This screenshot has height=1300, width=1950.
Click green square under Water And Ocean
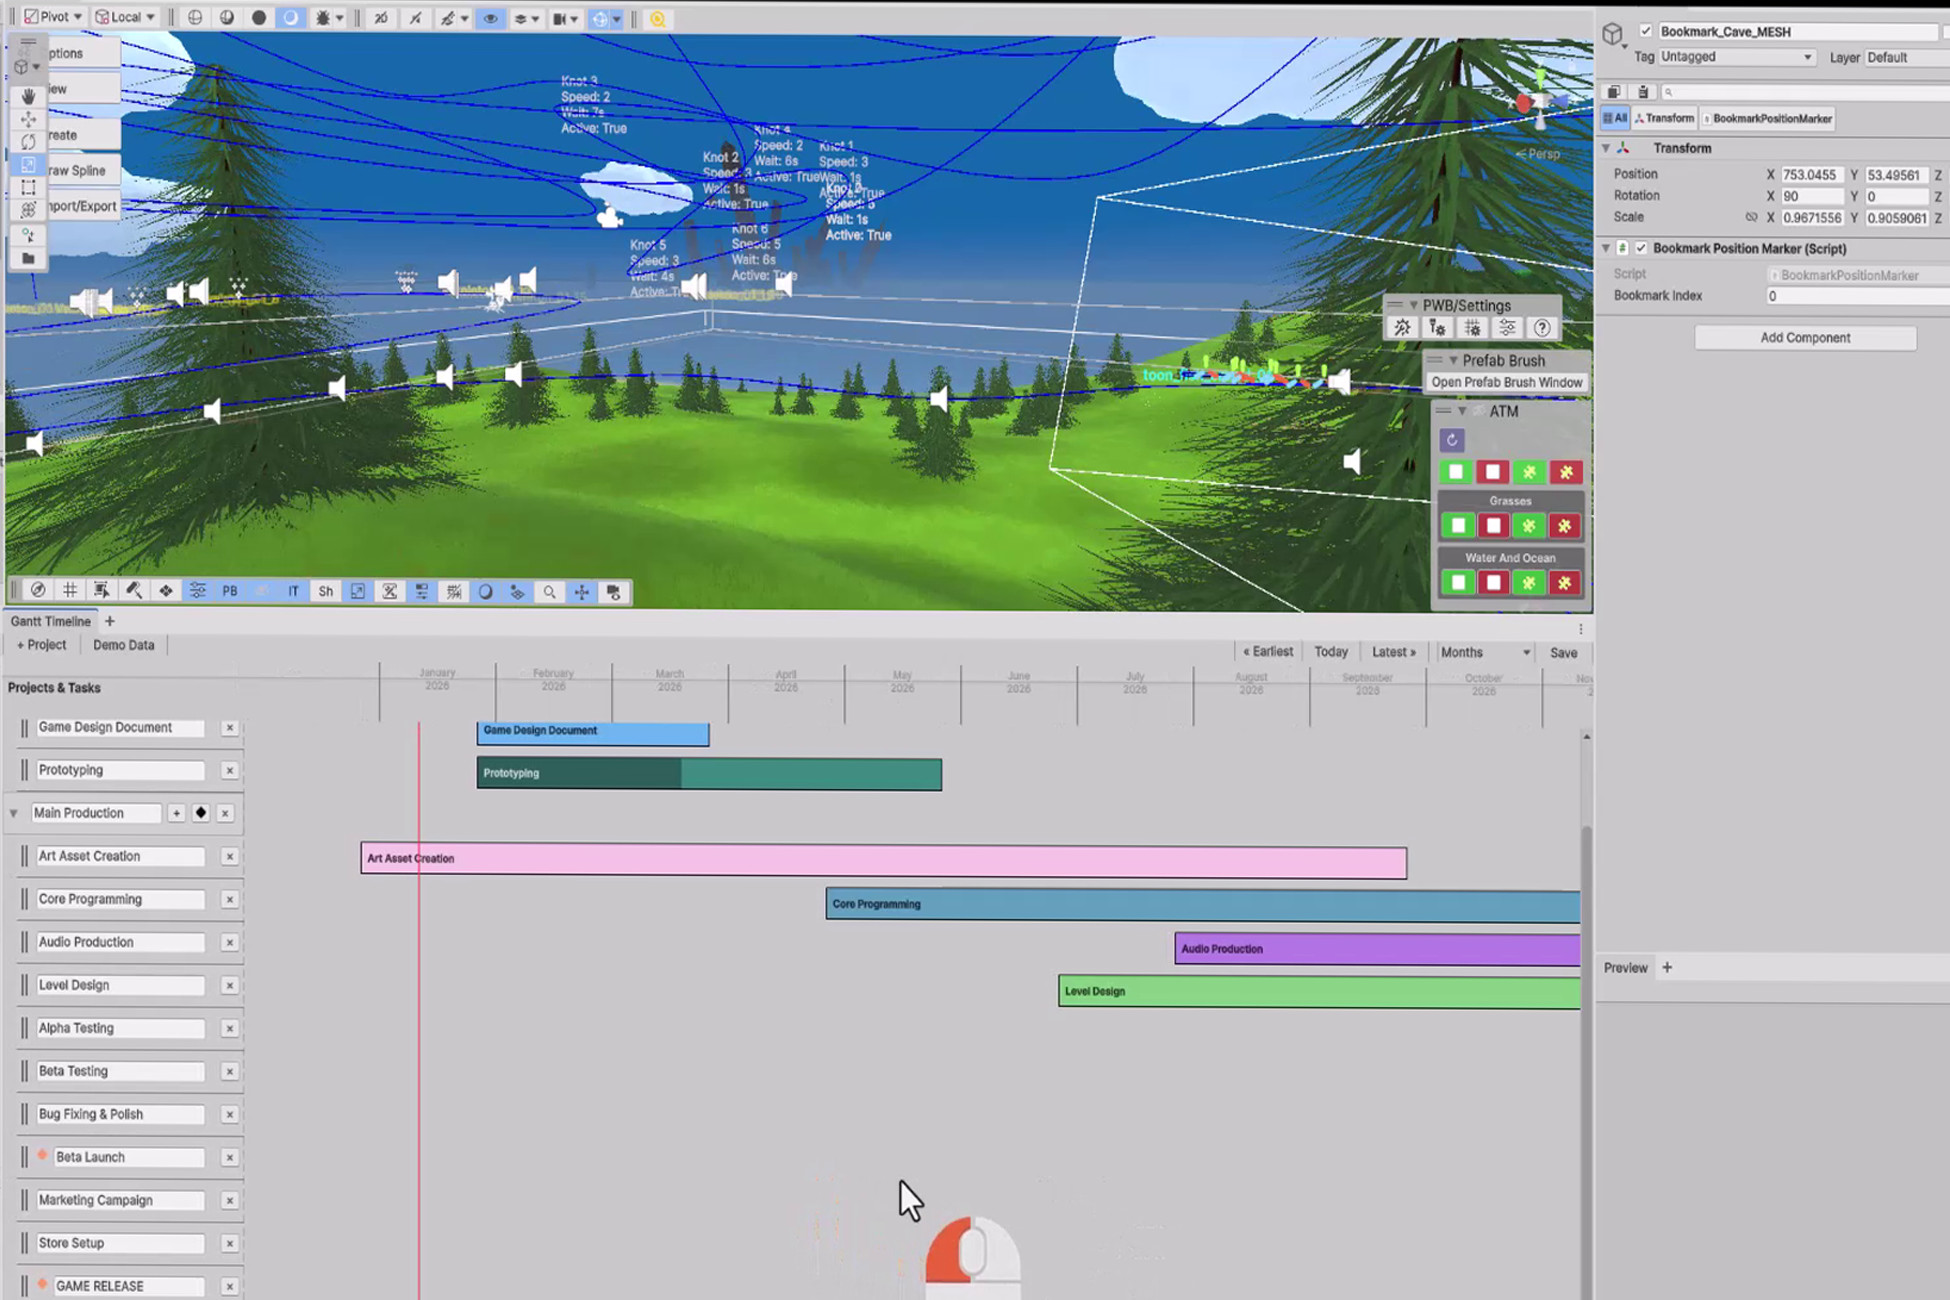tap(1458, 583)
